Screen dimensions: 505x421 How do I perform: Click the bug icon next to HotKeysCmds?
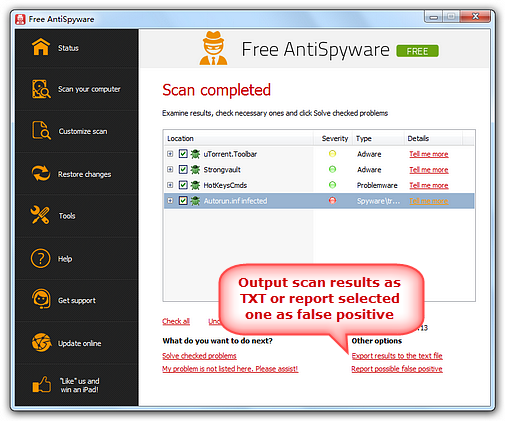pos(195,185)
